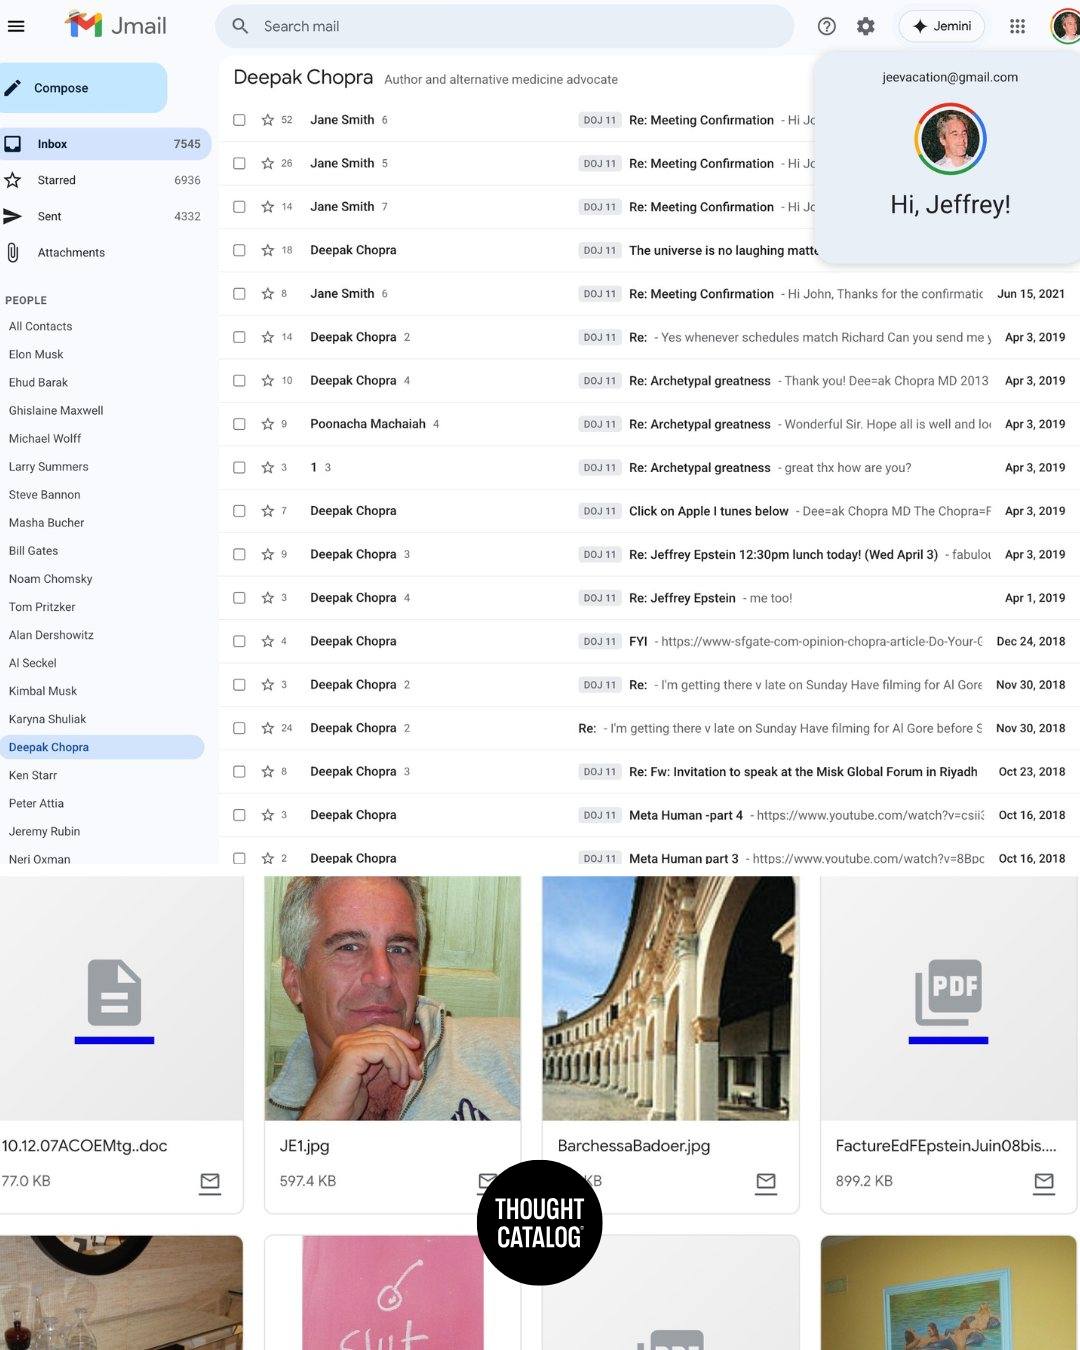The width and height of the screenshot is (1080, 1350).
Task: Open email icon for FactureEdFEpsteinJuin08bis
Action: click(1044, 1182)
